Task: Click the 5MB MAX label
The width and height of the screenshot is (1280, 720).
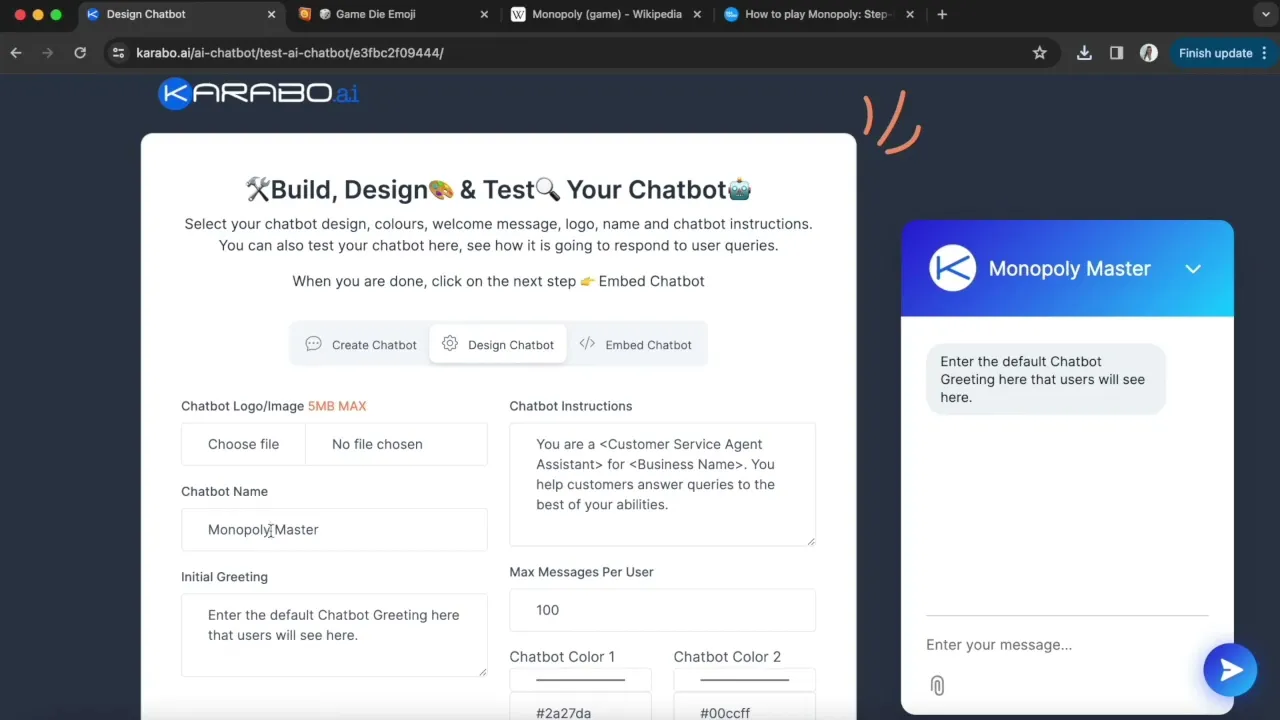Action: tap(337, 406)
